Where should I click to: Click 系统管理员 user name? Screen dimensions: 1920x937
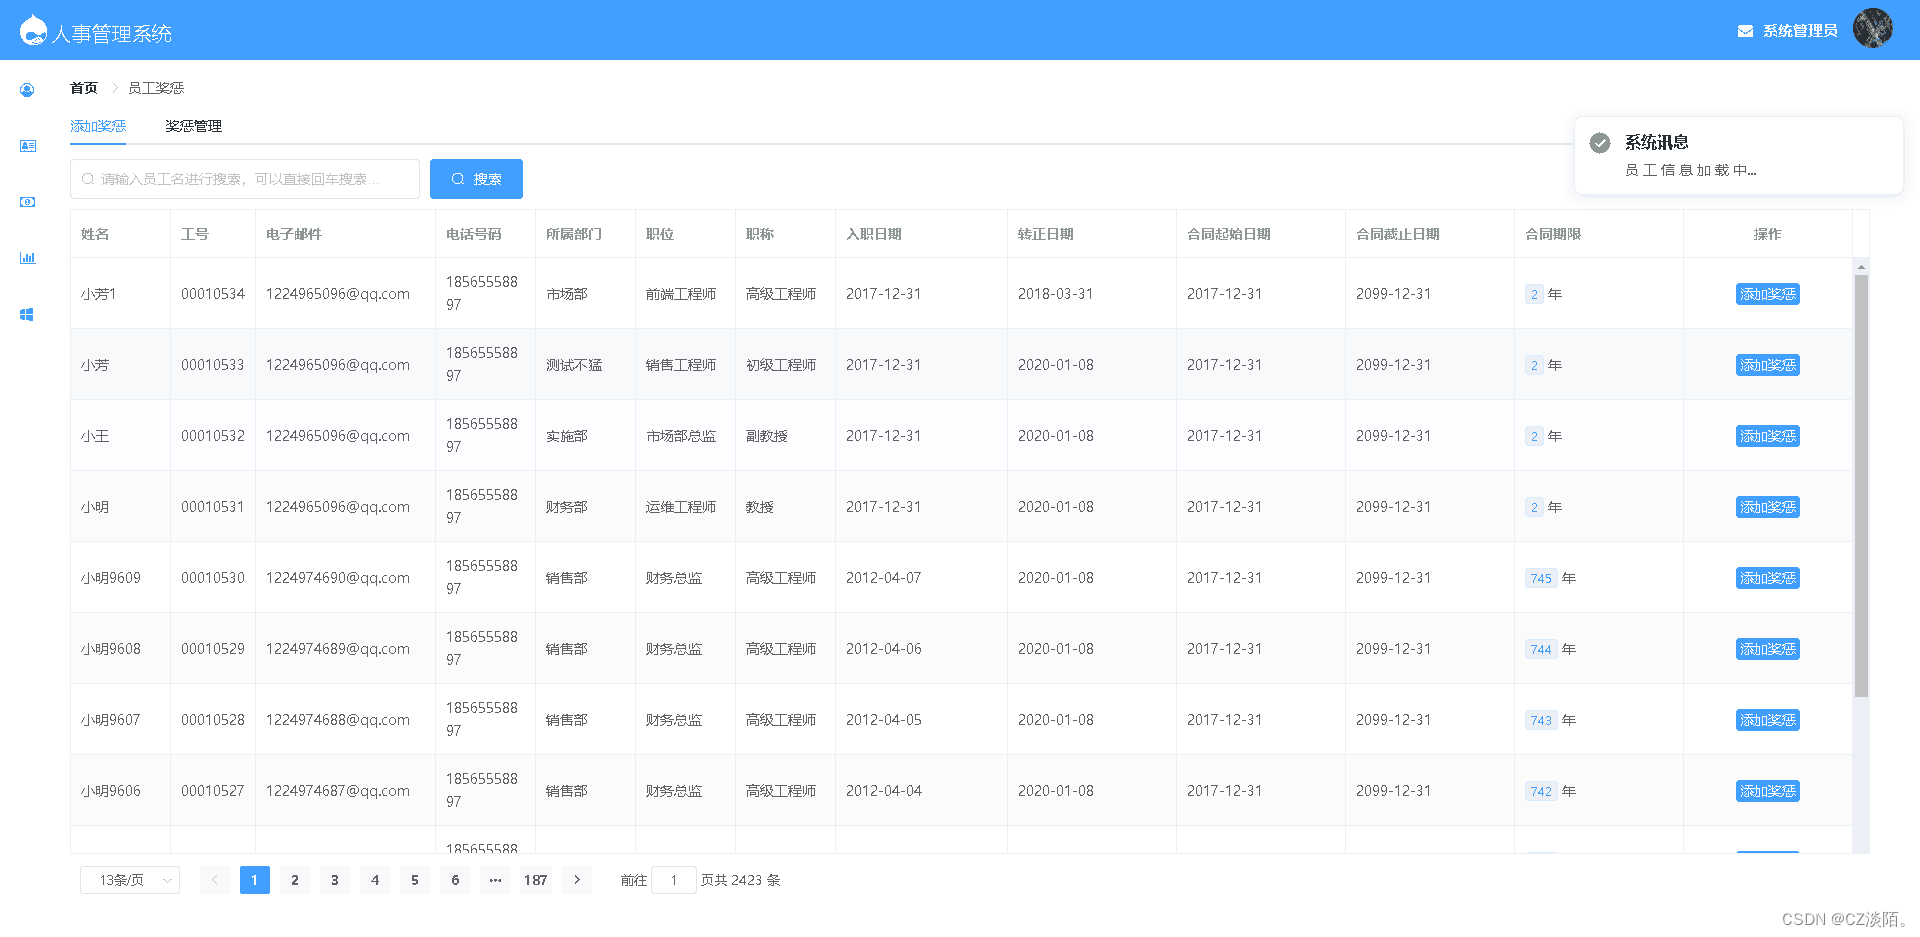coord(1800,31)
